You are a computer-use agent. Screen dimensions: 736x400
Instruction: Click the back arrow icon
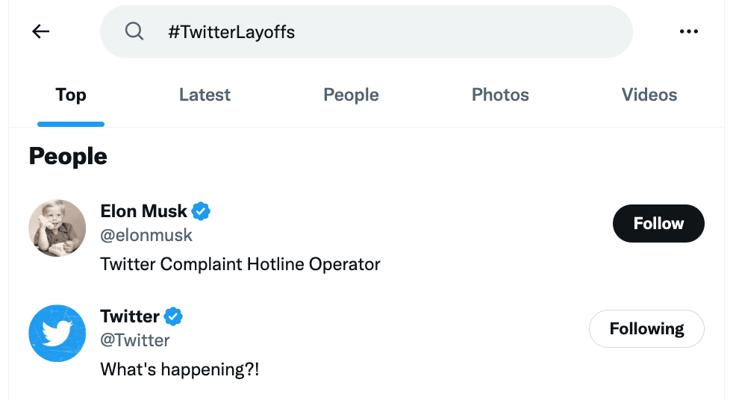pyautogui.click(x=40, y=31)
